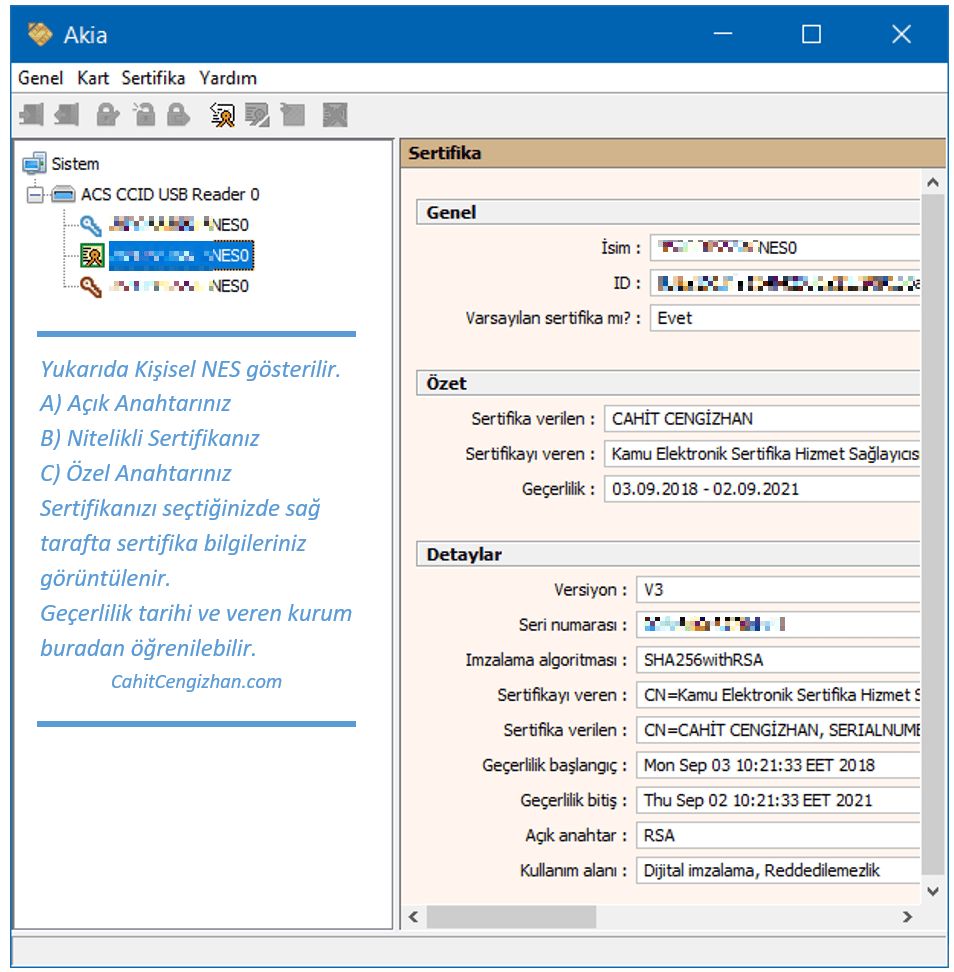This screenshot has height=972, width=954.
Task: Collapse the ACS CCID USB Reader node
Action: 35,194
